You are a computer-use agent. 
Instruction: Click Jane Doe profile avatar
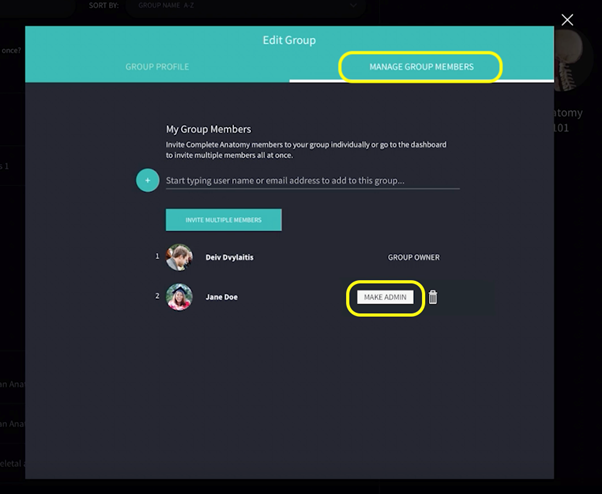pos(180,297)
